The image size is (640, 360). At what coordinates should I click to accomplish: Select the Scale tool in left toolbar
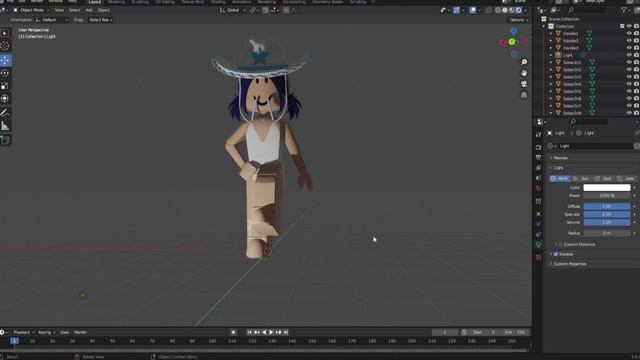tap(5, 86)
